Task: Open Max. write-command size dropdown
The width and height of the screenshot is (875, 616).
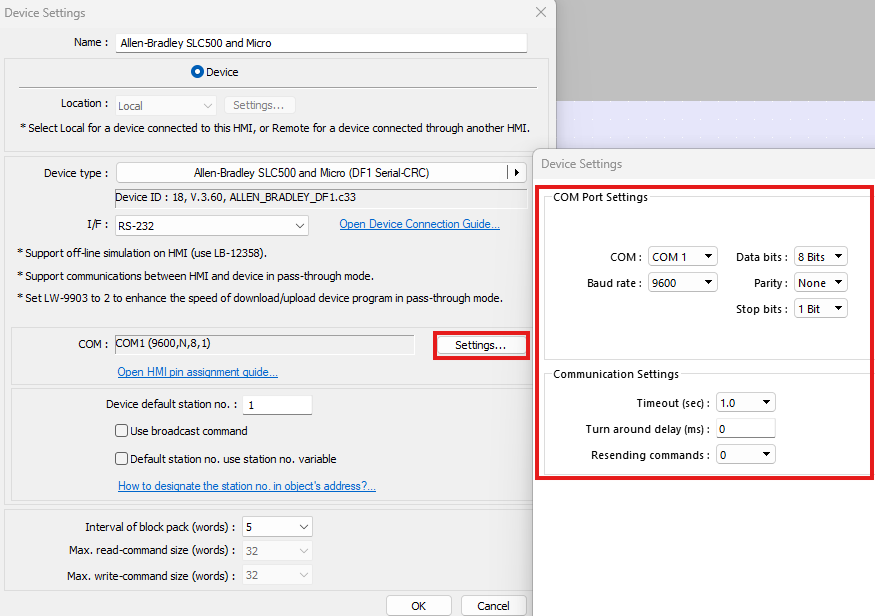Action: [277, 575]
